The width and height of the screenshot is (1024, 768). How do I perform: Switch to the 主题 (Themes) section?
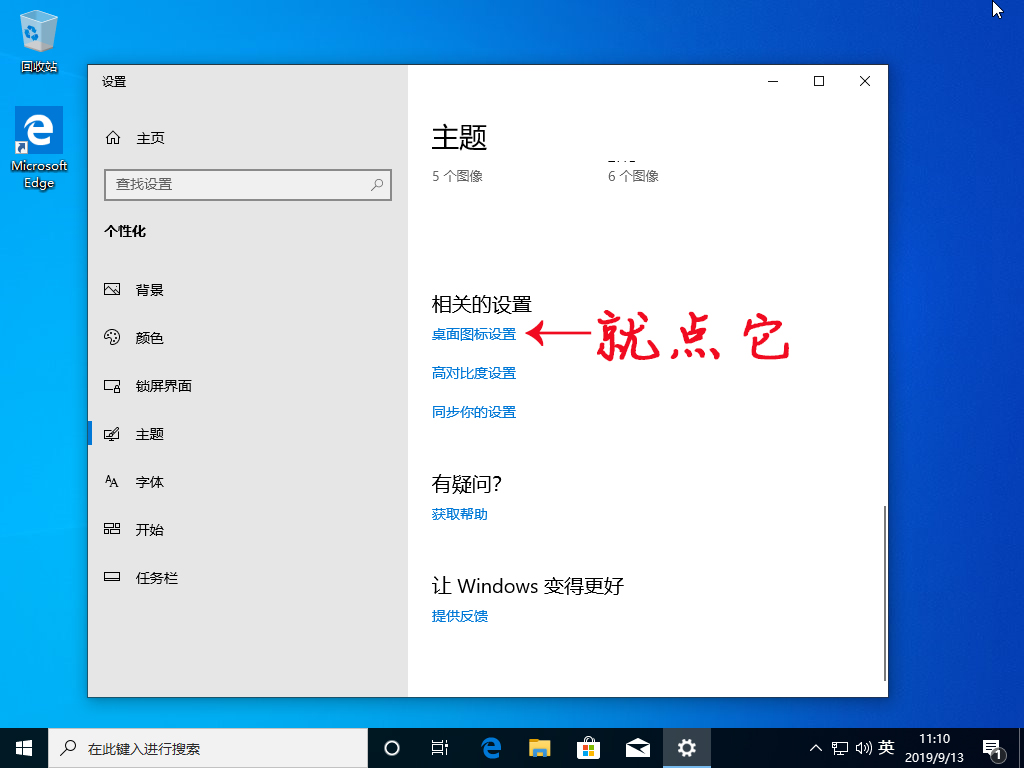tap(148, 433)
